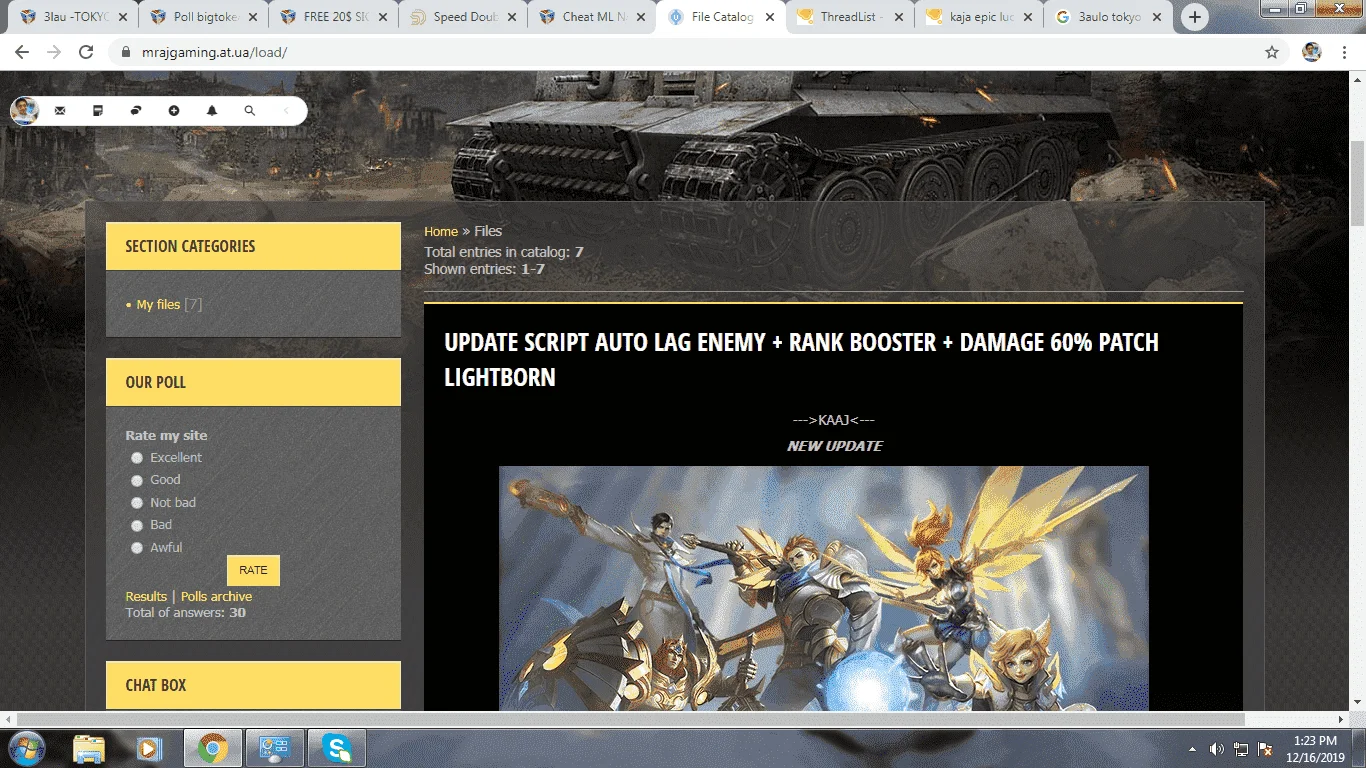Click the plus icon in the site toolbar
Image resolution: width=1366 pixels, height=768 pixels.
[174, 111]
